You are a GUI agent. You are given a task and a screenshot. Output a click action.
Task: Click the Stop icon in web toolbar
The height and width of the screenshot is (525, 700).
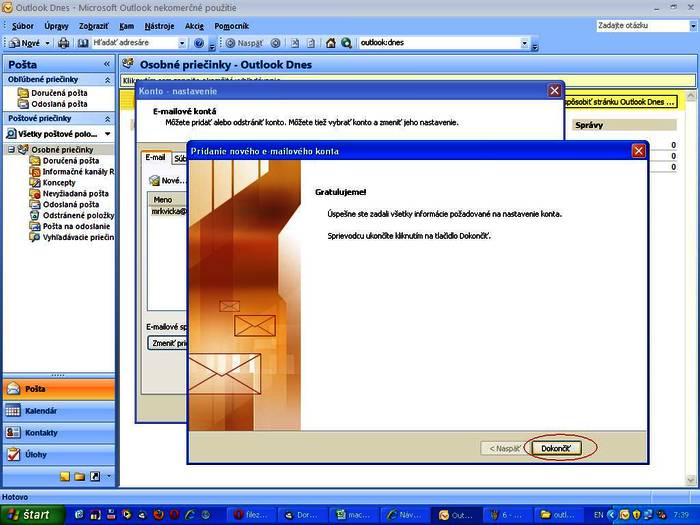click(295, 43)
